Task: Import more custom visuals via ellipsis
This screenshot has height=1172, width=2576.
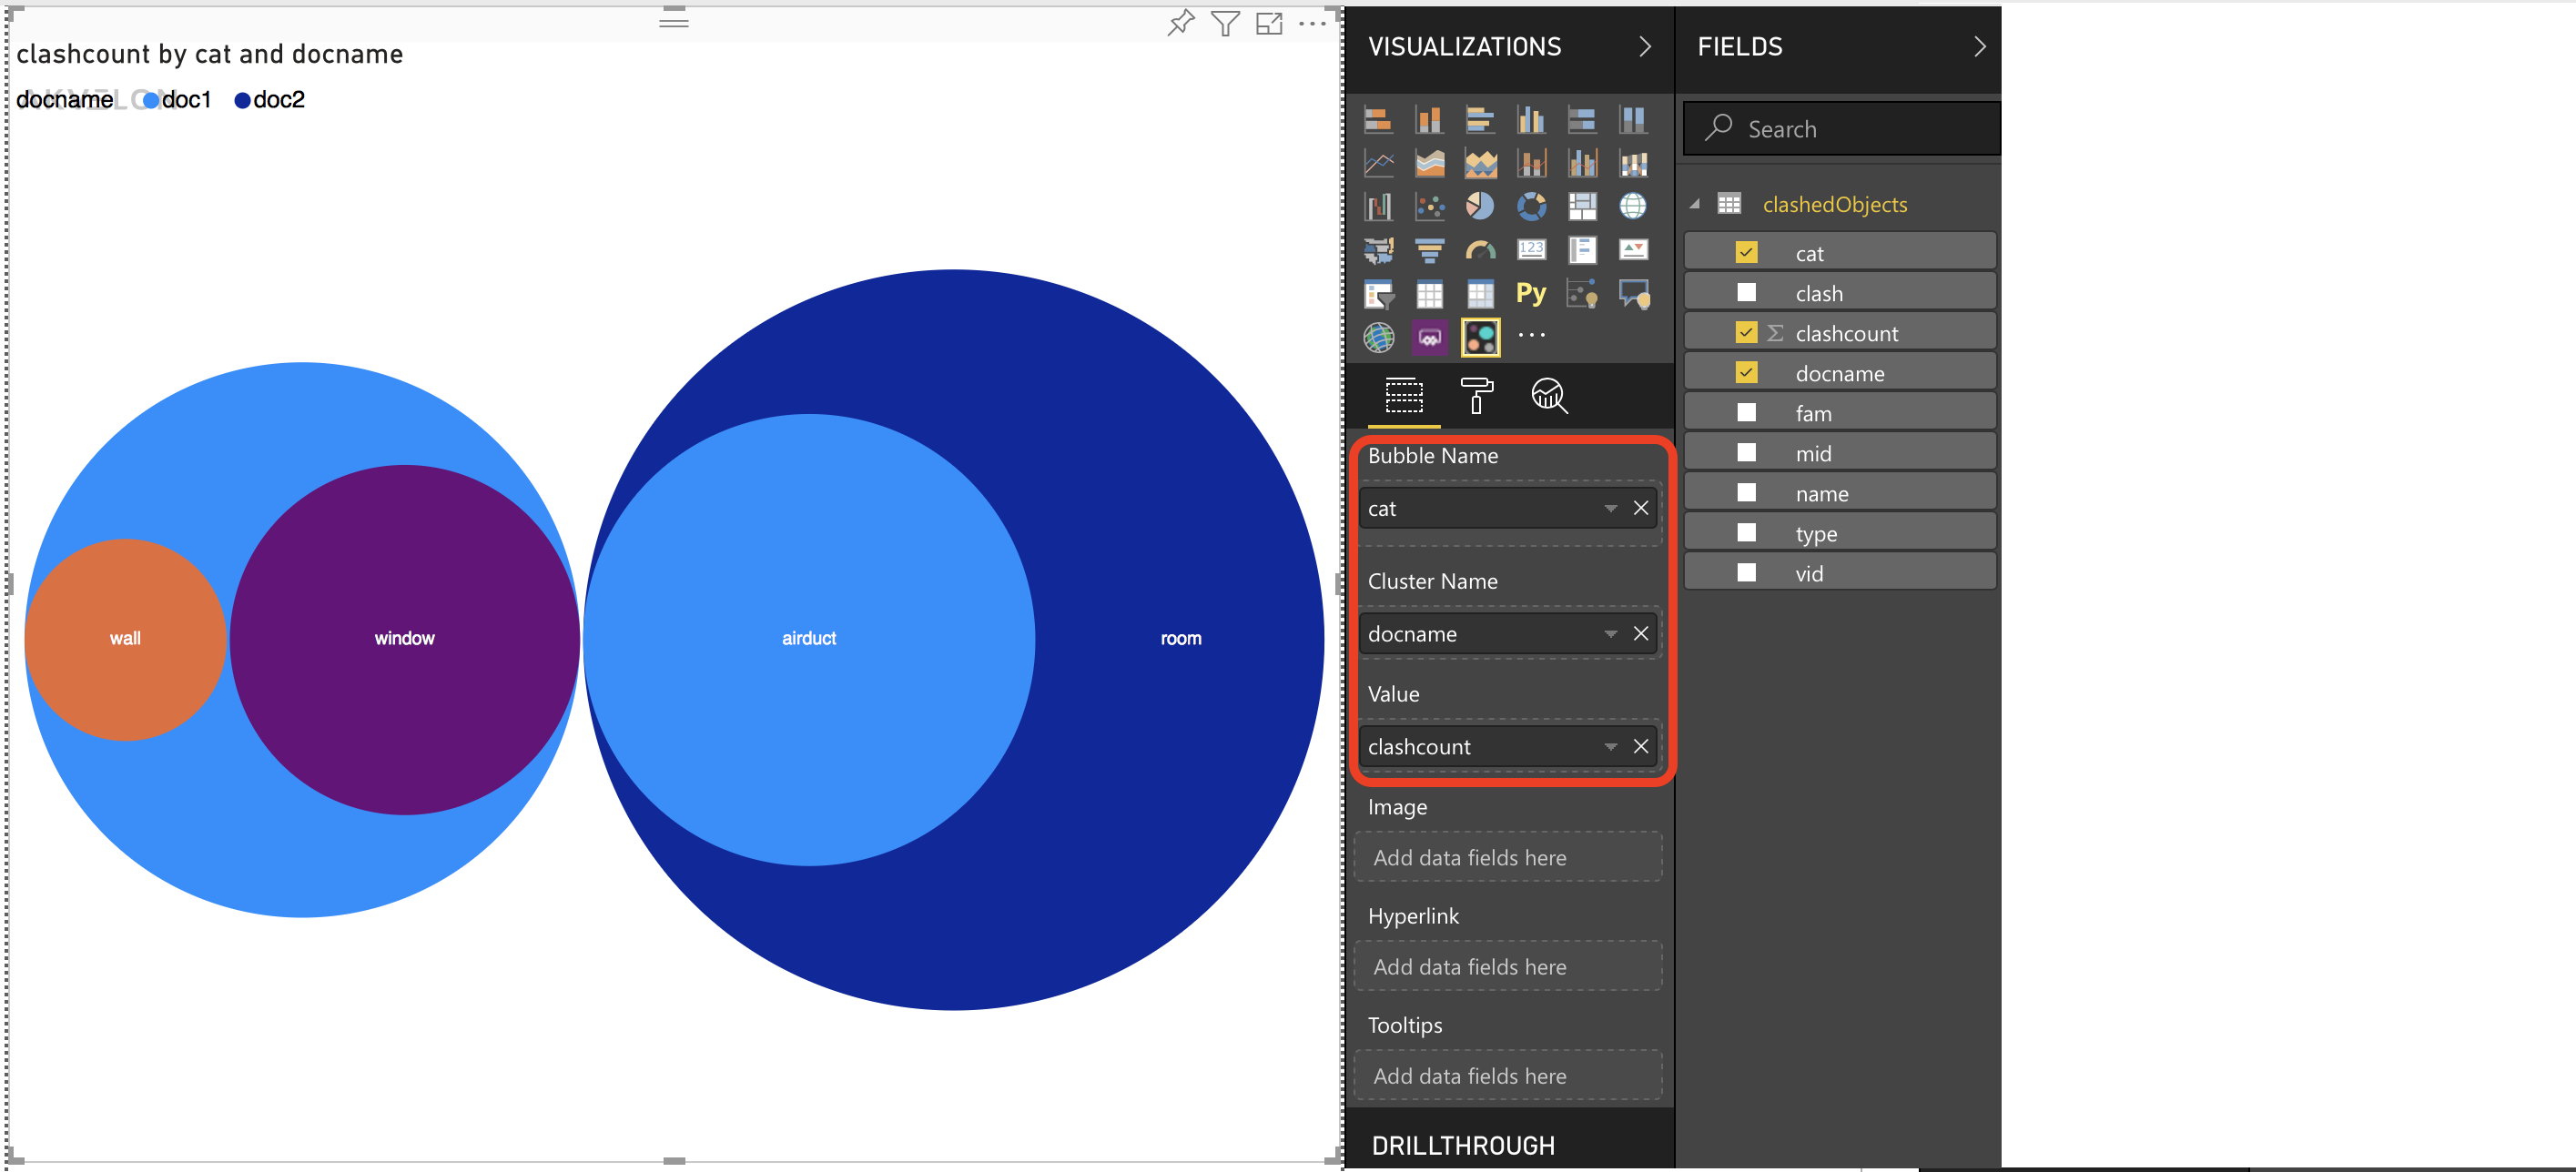Action: [x=1531, y=335]
